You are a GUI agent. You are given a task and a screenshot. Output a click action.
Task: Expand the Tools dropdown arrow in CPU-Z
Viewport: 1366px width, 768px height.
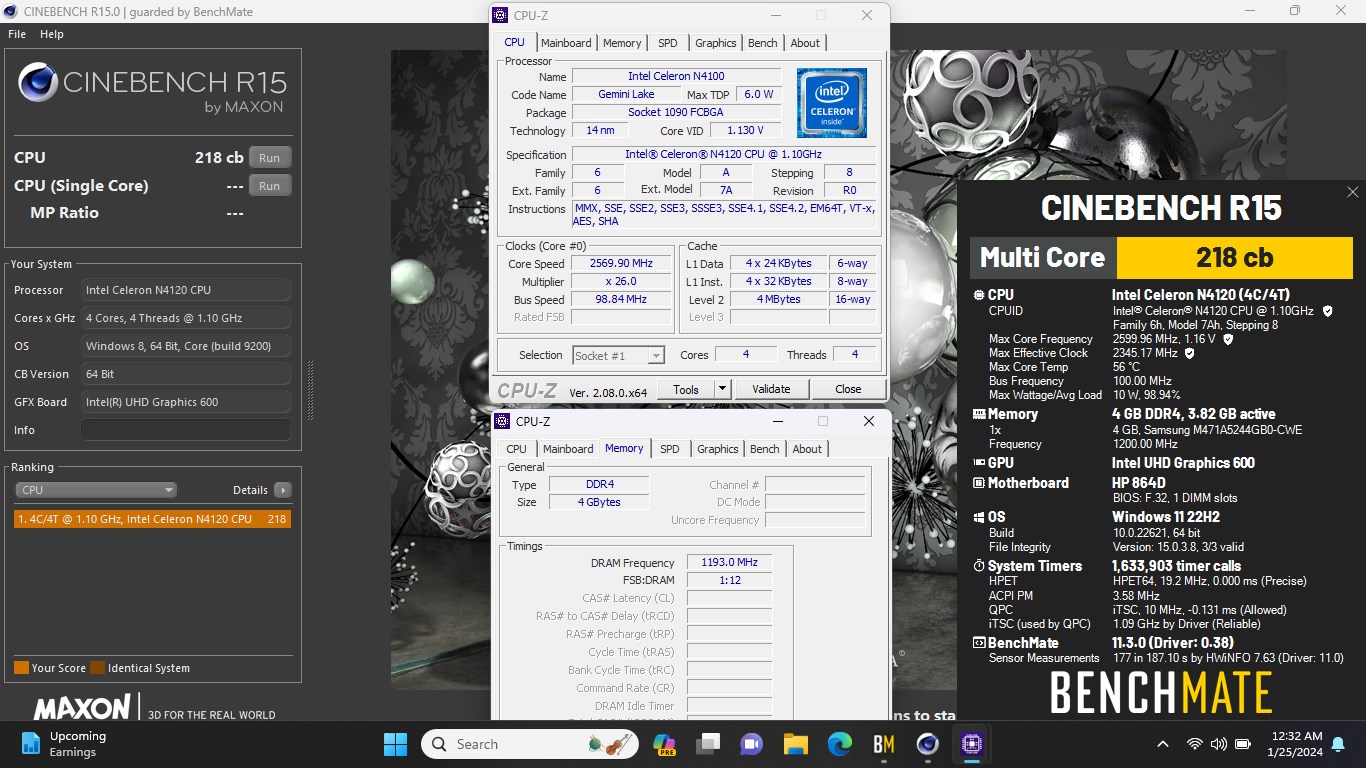[723, 389]
